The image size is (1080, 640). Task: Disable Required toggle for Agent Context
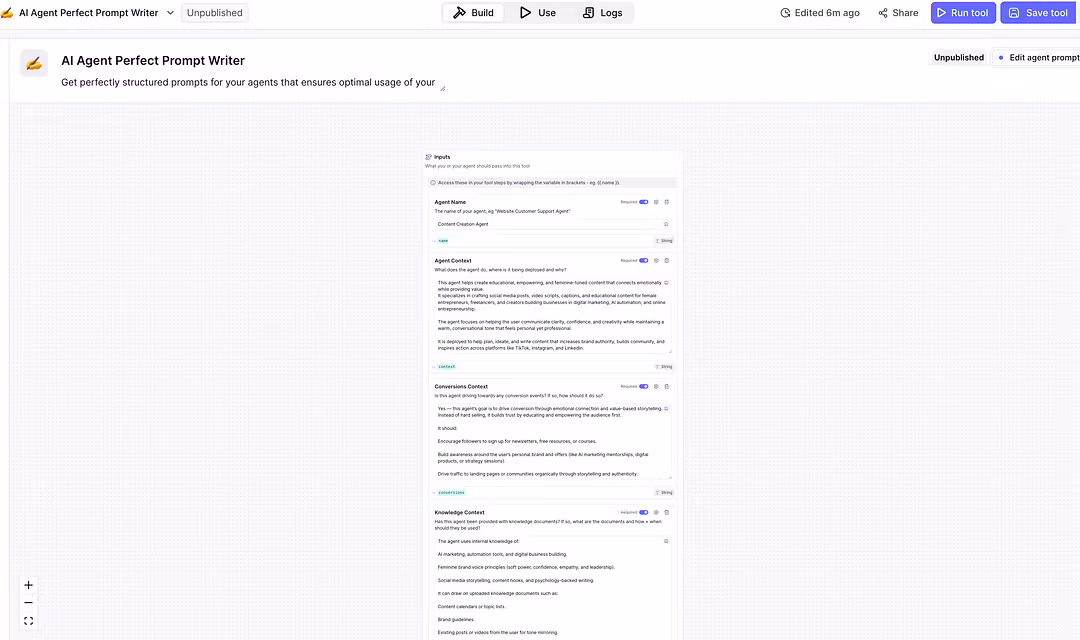click(x=644, y=260)
